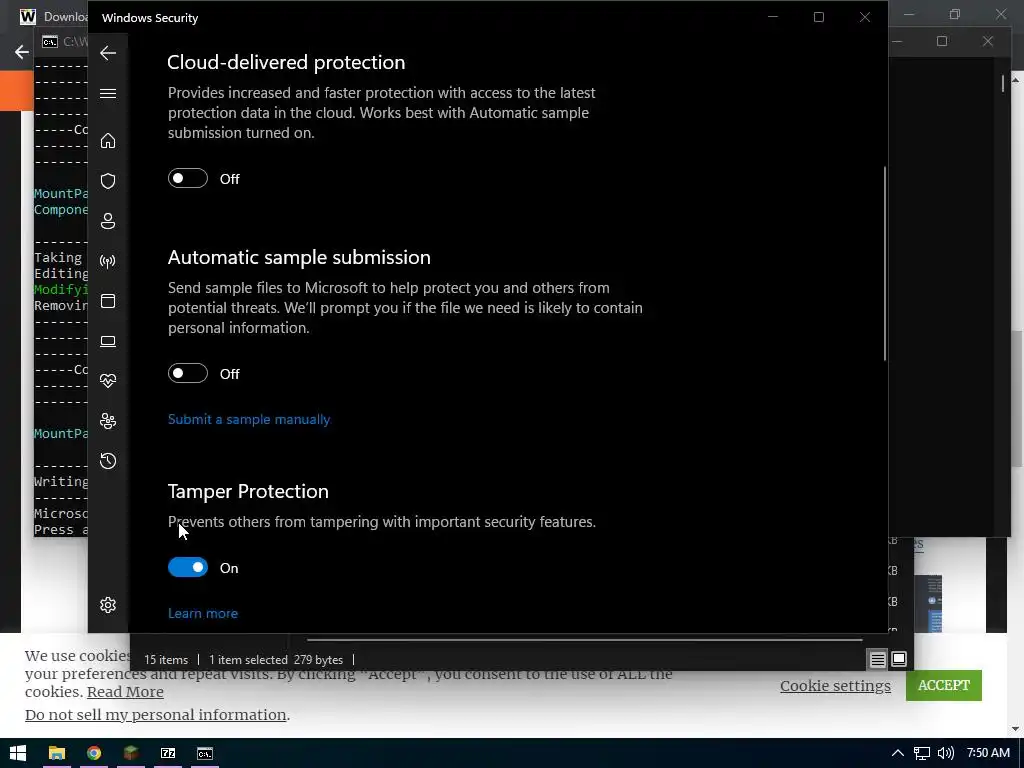Click the Tamper Protection heading
The width and height of the screenshot is (1024, 768).
pos(248,491)
